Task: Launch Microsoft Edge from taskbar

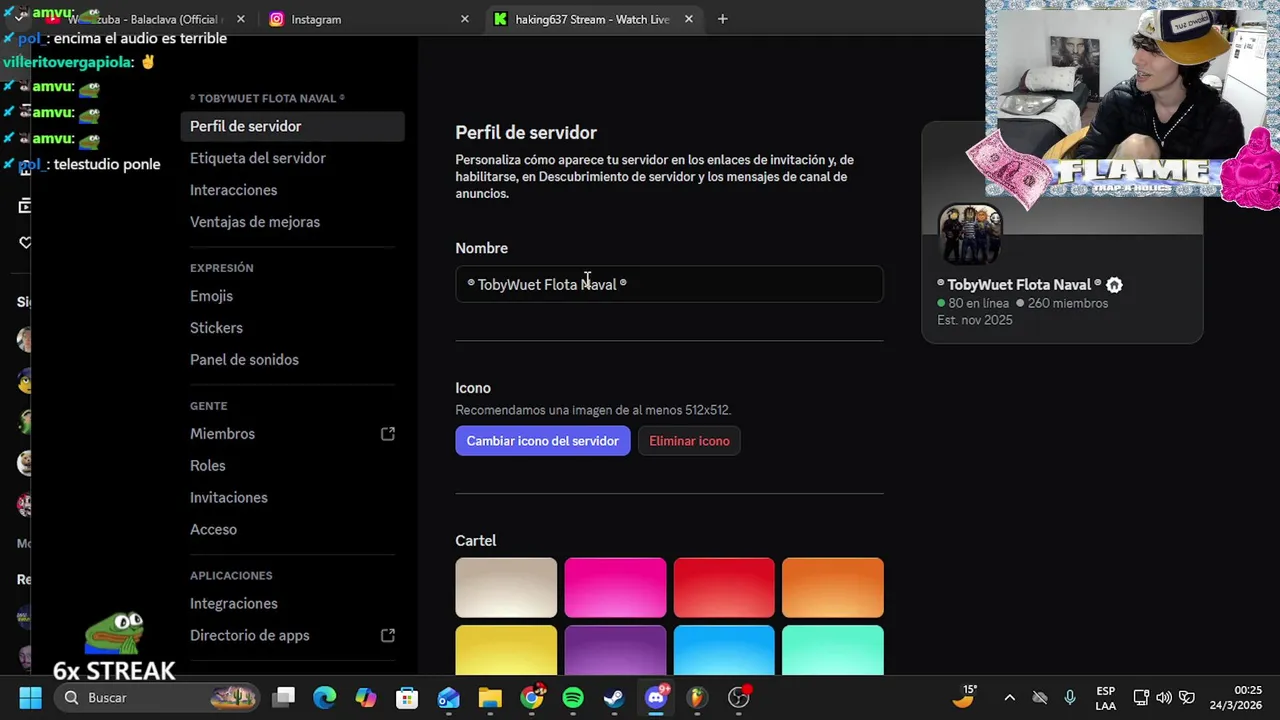Action: (x=325, y=698)
